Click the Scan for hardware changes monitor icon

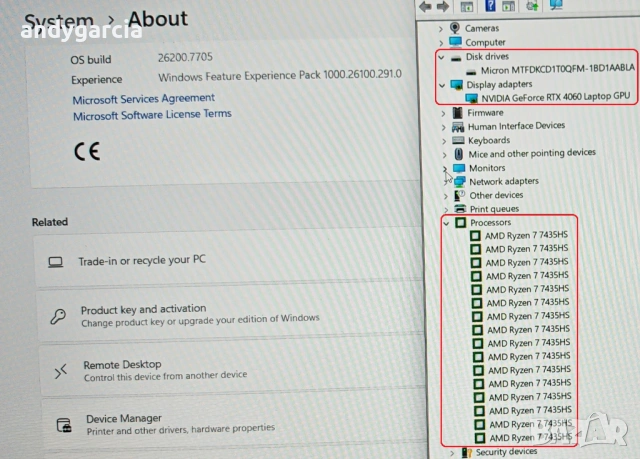tap(558, 6)
